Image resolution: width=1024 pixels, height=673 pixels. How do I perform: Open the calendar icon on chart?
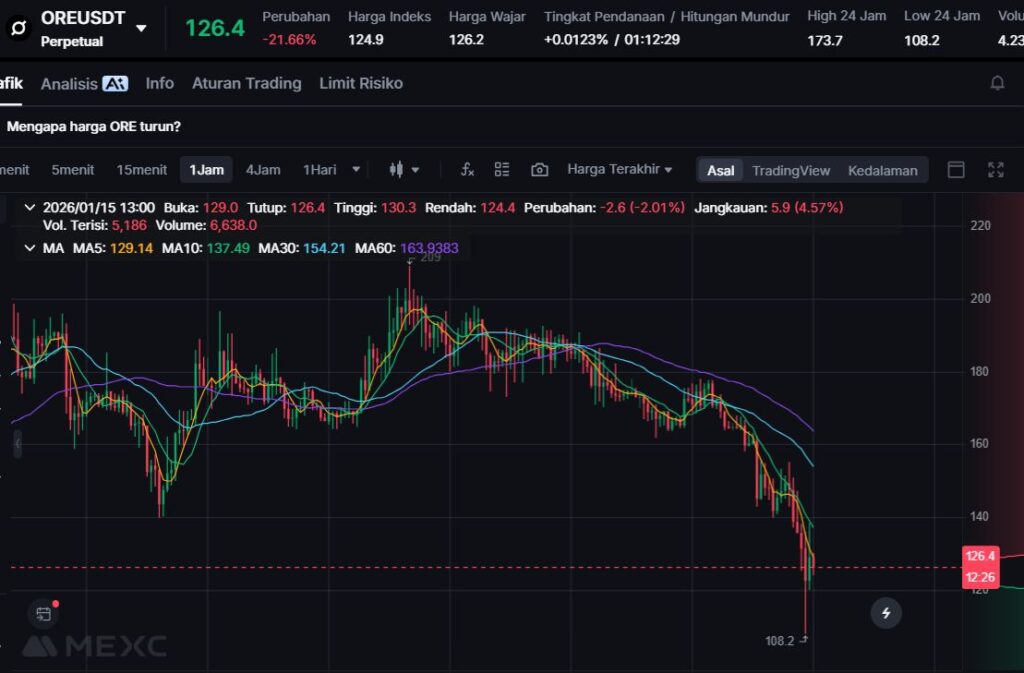click(x=43, y=613)
